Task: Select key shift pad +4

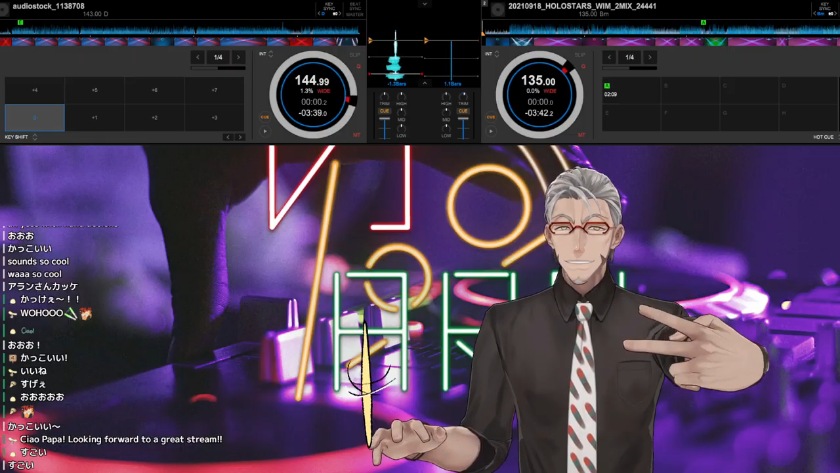Action: (x=35, y=90)
